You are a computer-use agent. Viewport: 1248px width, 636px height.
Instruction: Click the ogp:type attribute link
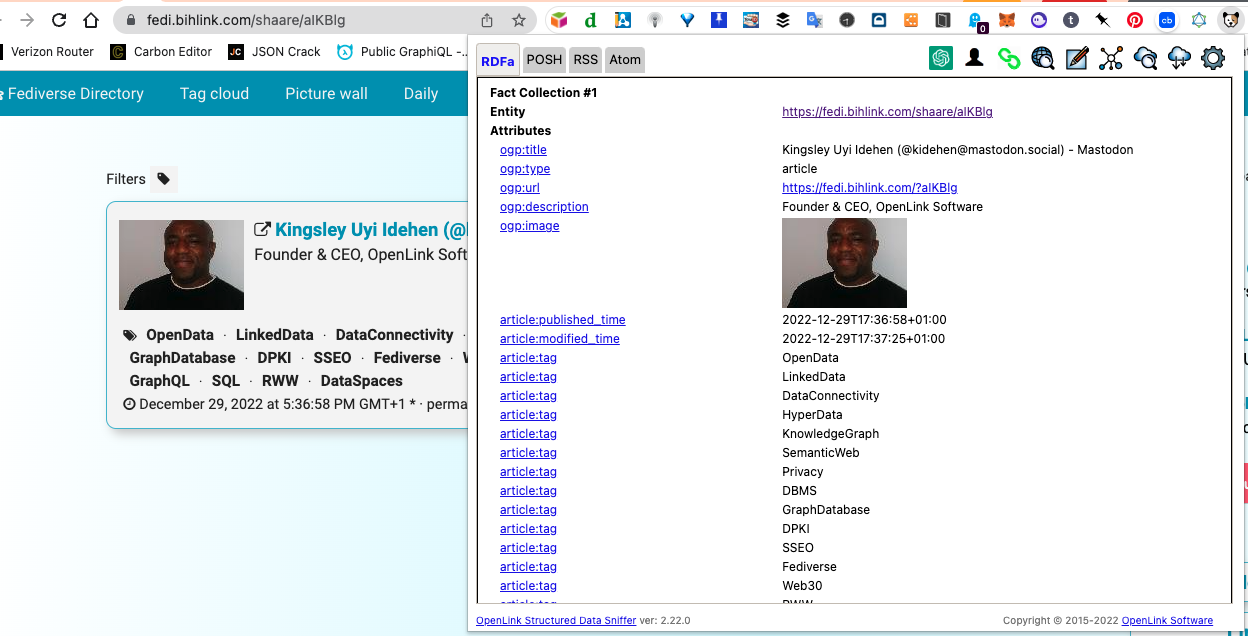click(x=525, y=169)
